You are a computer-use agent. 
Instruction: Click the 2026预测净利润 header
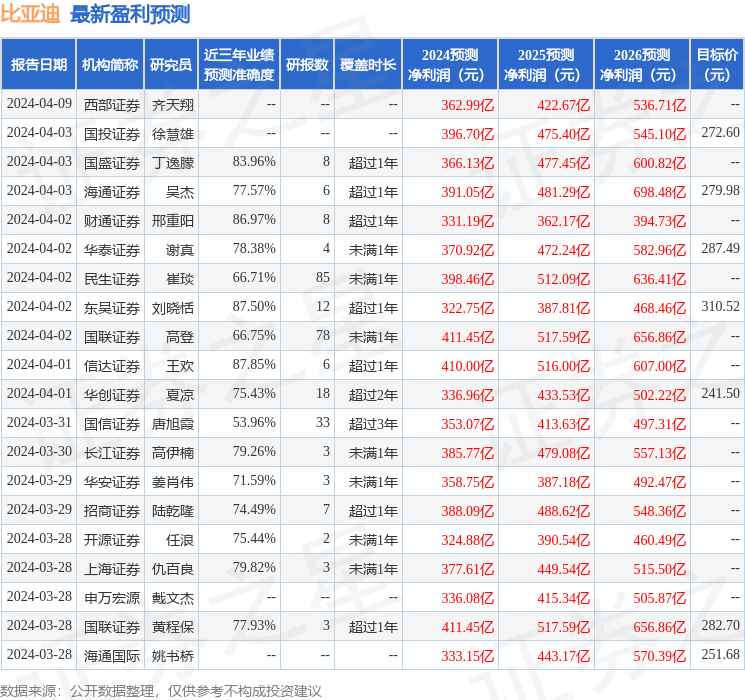pyautogui.click(x=642, y=65)
